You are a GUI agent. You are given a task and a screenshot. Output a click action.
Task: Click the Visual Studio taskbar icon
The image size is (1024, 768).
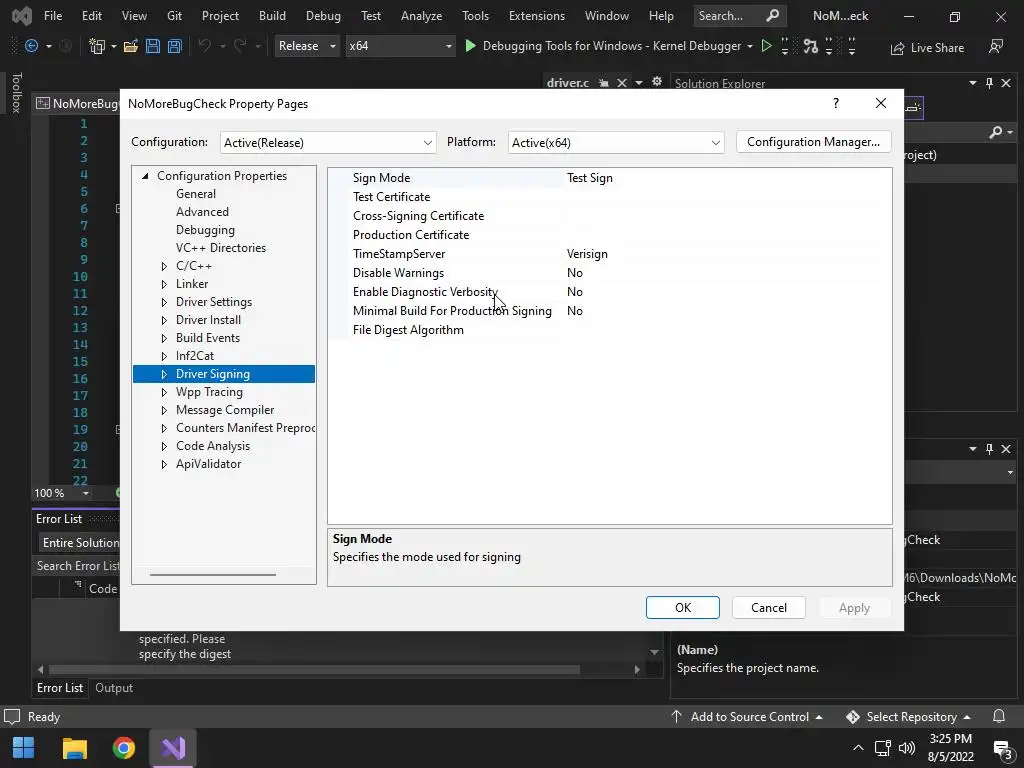click(x=173, y=748)
